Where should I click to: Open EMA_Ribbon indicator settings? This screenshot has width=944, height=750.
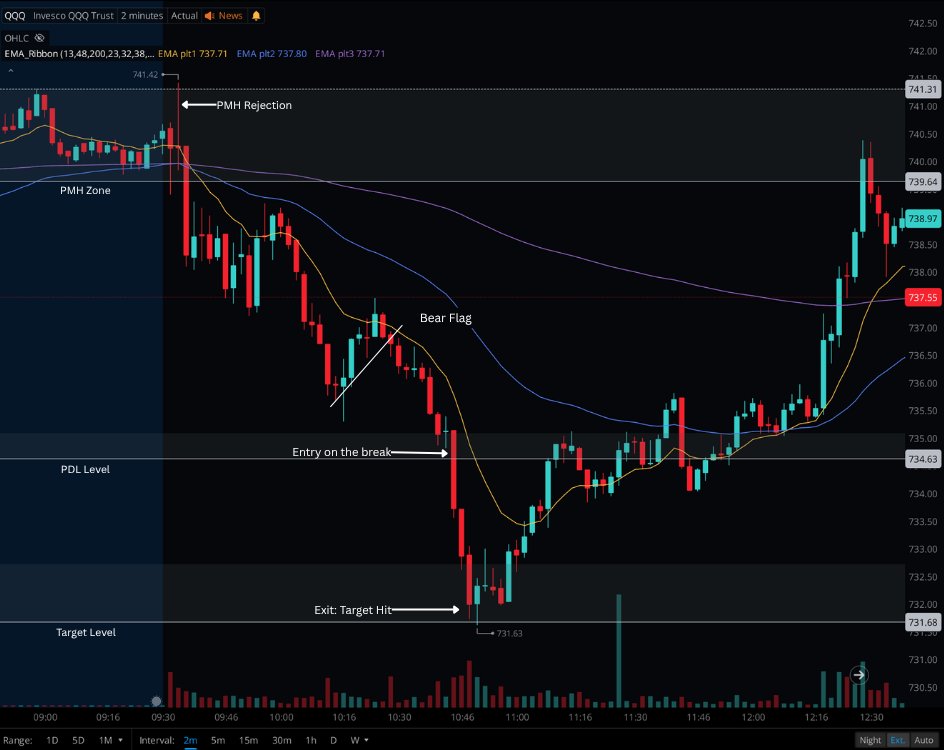(x=78, y=54)
